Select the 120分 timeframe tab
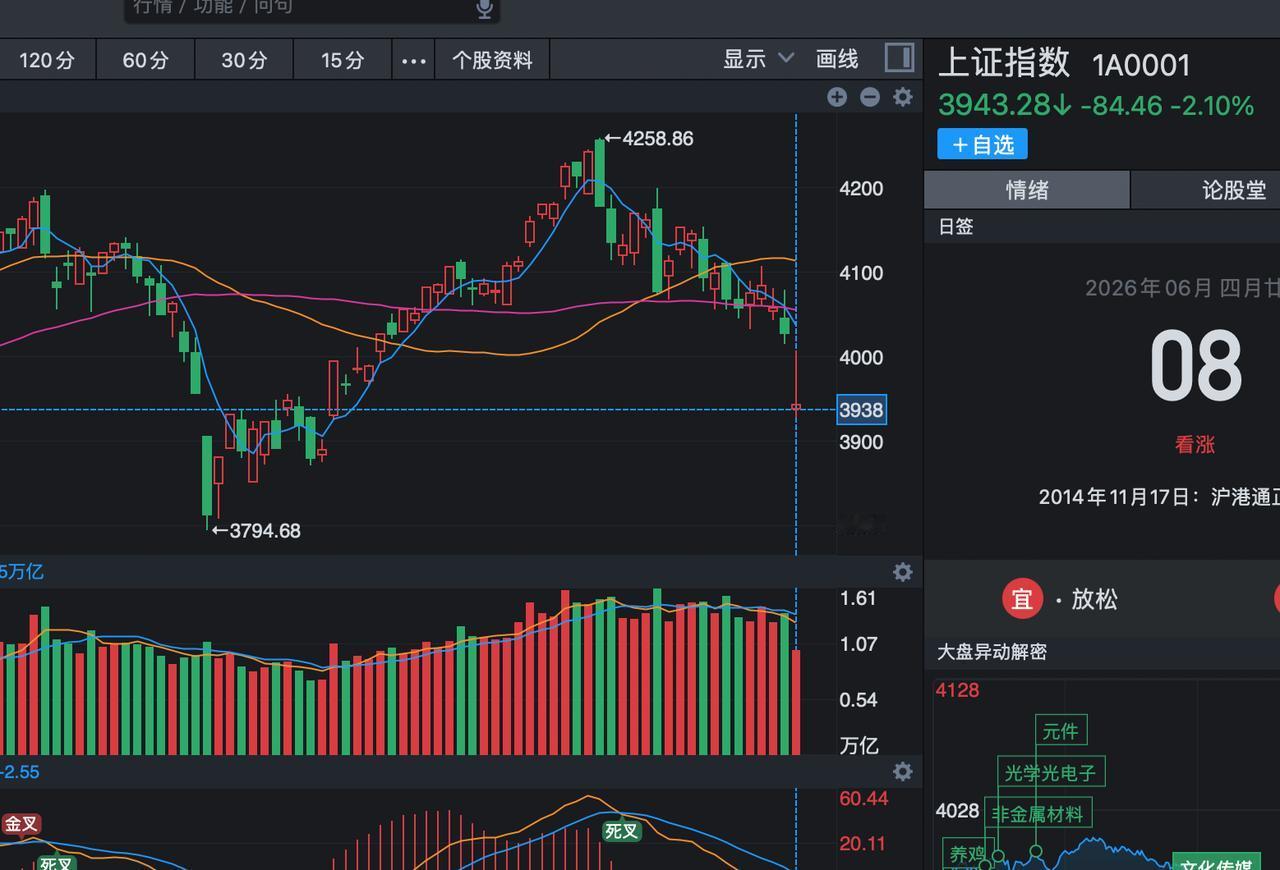 click(x=47, y=60)
